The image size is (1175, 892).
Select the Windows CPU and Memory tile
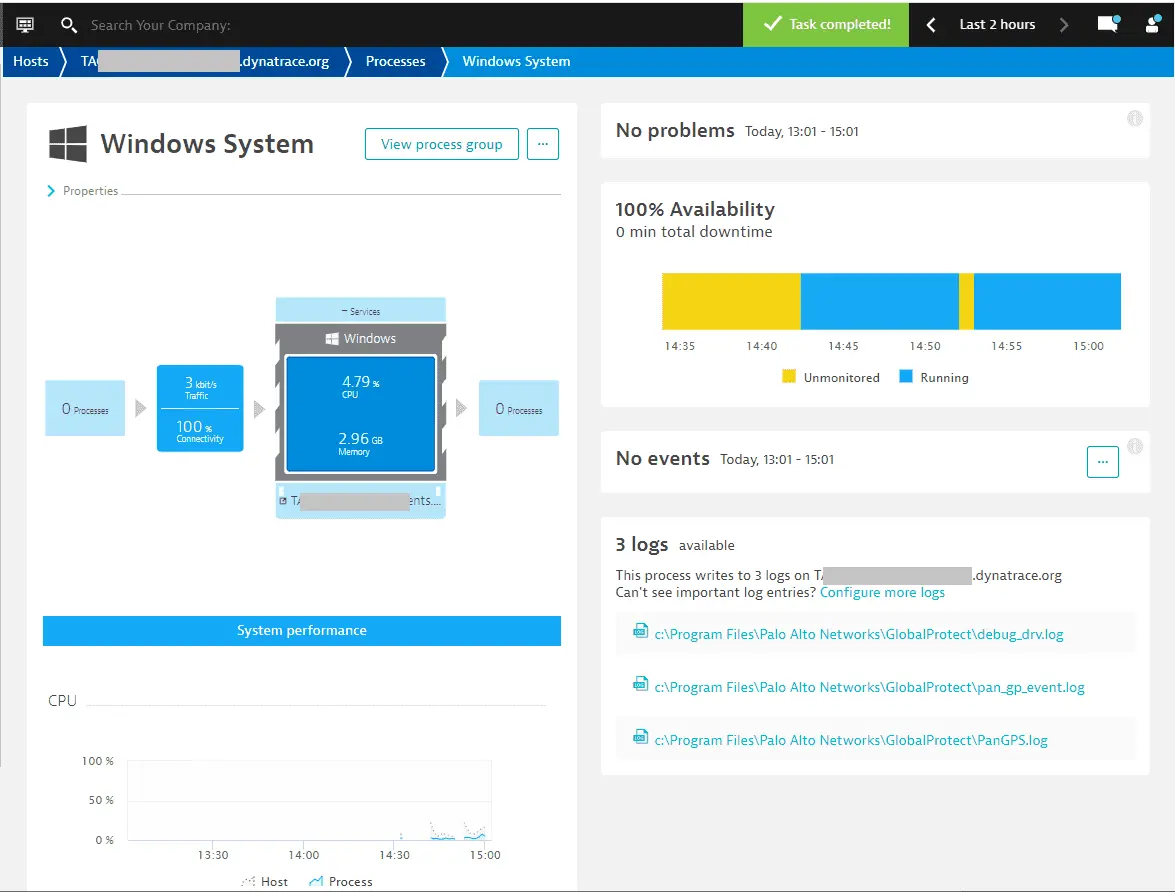360,415
